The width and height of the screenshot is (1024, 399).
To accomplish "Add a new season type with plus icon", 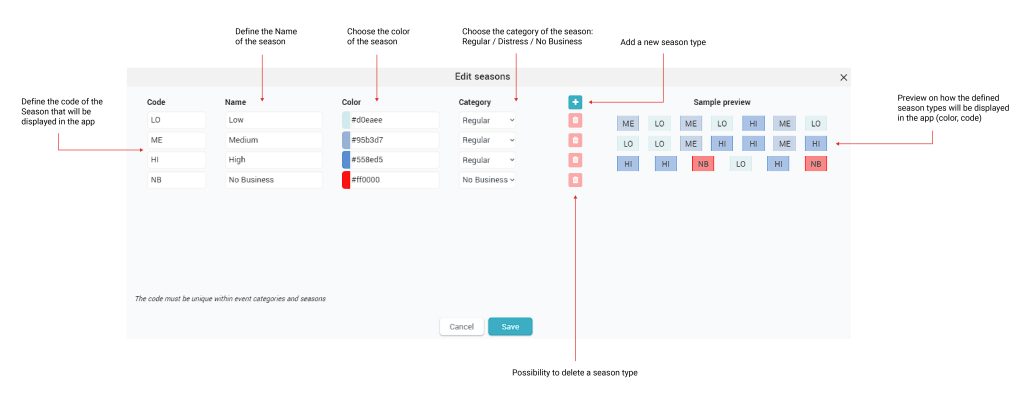I will [575, 102].
